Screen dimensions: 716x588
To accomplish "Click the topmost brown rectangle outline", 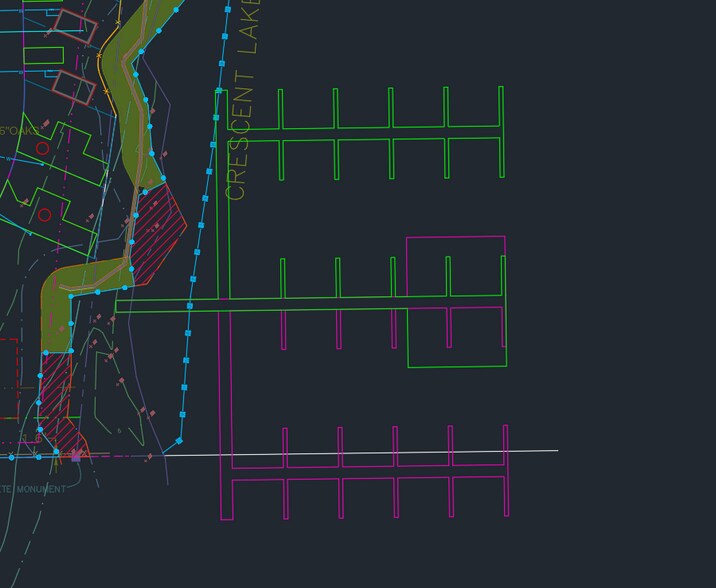I will 74,24.
